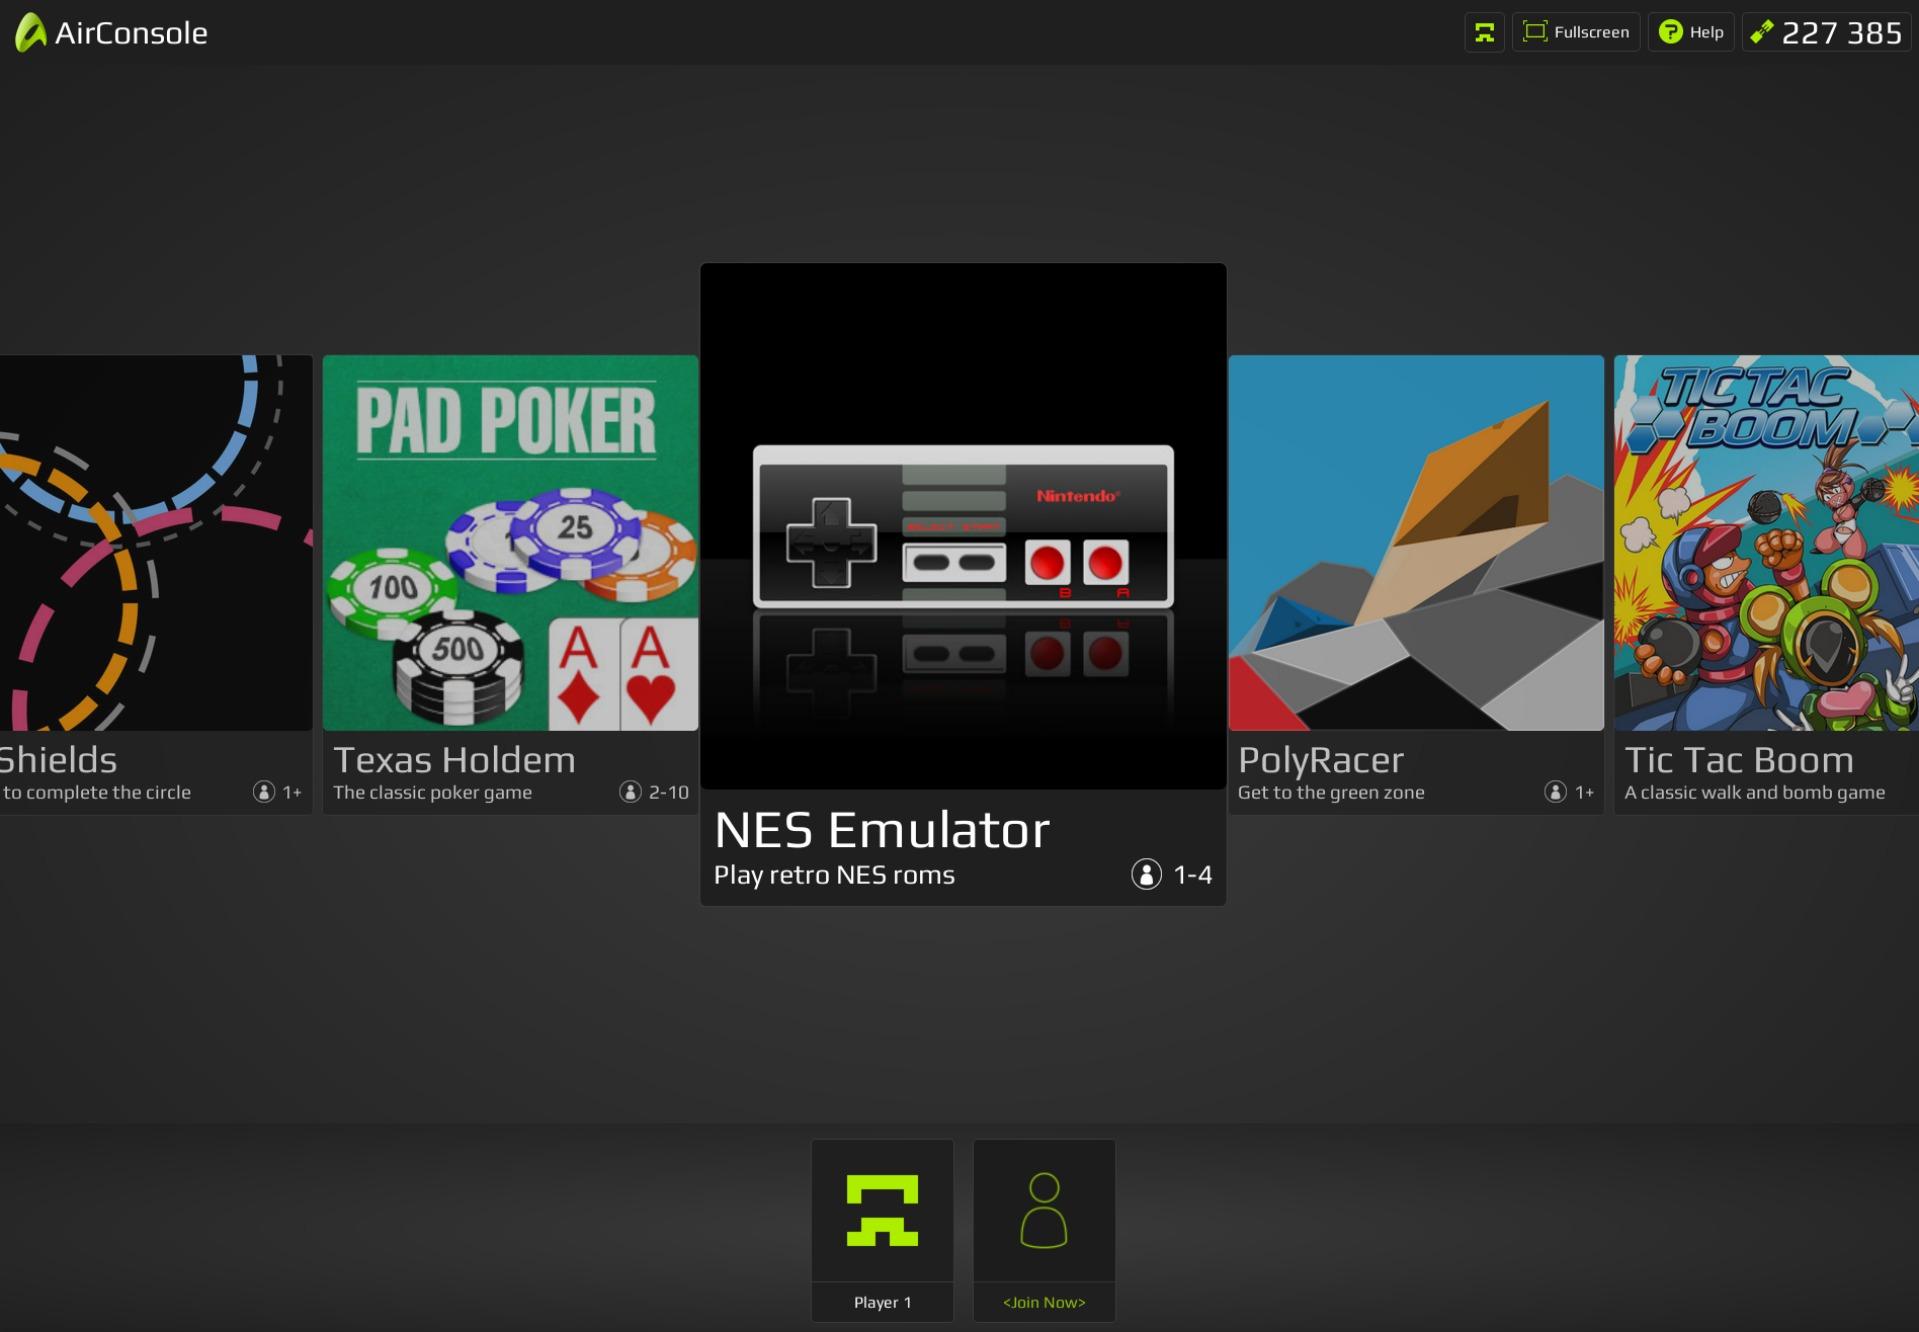Click the screen pairing icon top right
The height and width of the screenshot is (1332, 1919).
[x=1483, y=31]
